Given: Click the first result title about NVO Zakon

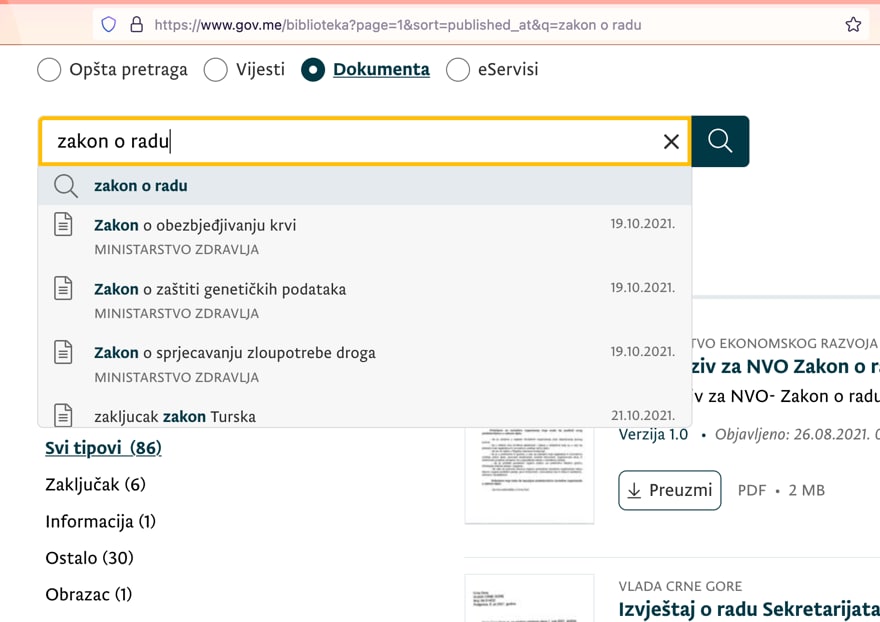Looking at the screenshot, I should (786, 367).
